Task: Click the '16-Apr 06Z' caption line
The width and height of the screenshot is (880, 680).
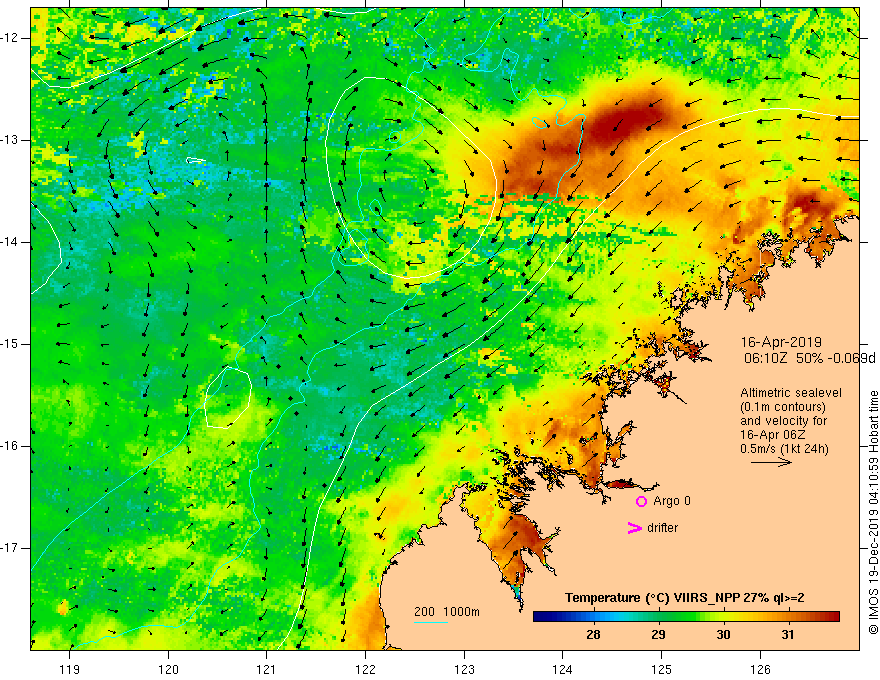Action: point(775,435)
